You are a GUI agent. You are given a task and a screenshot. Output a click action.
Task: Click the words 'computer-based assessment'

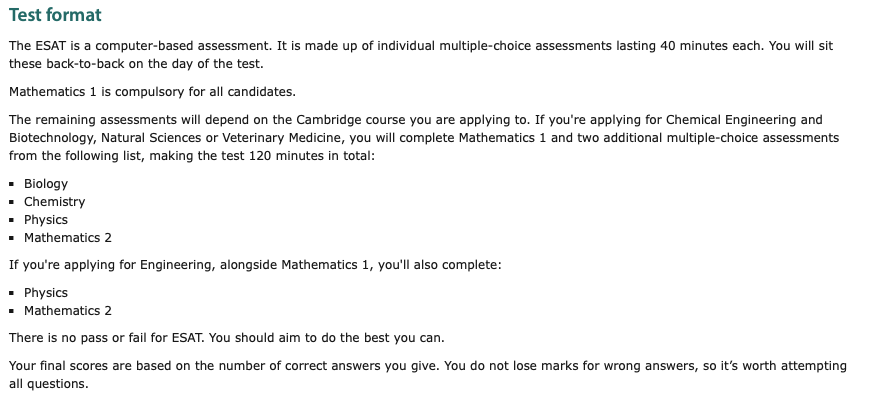coord(182,45)
